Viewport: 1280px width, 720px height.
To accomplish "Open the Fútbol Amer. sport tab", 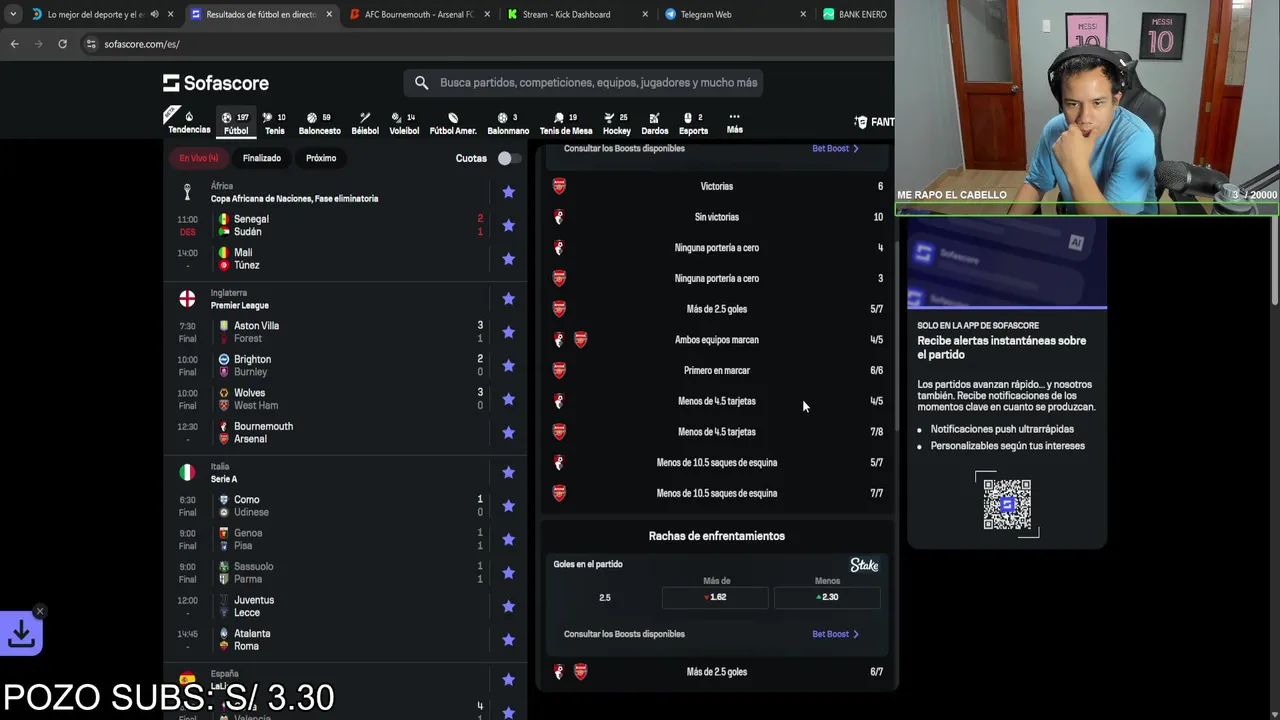I will click(x=453, y=123).
